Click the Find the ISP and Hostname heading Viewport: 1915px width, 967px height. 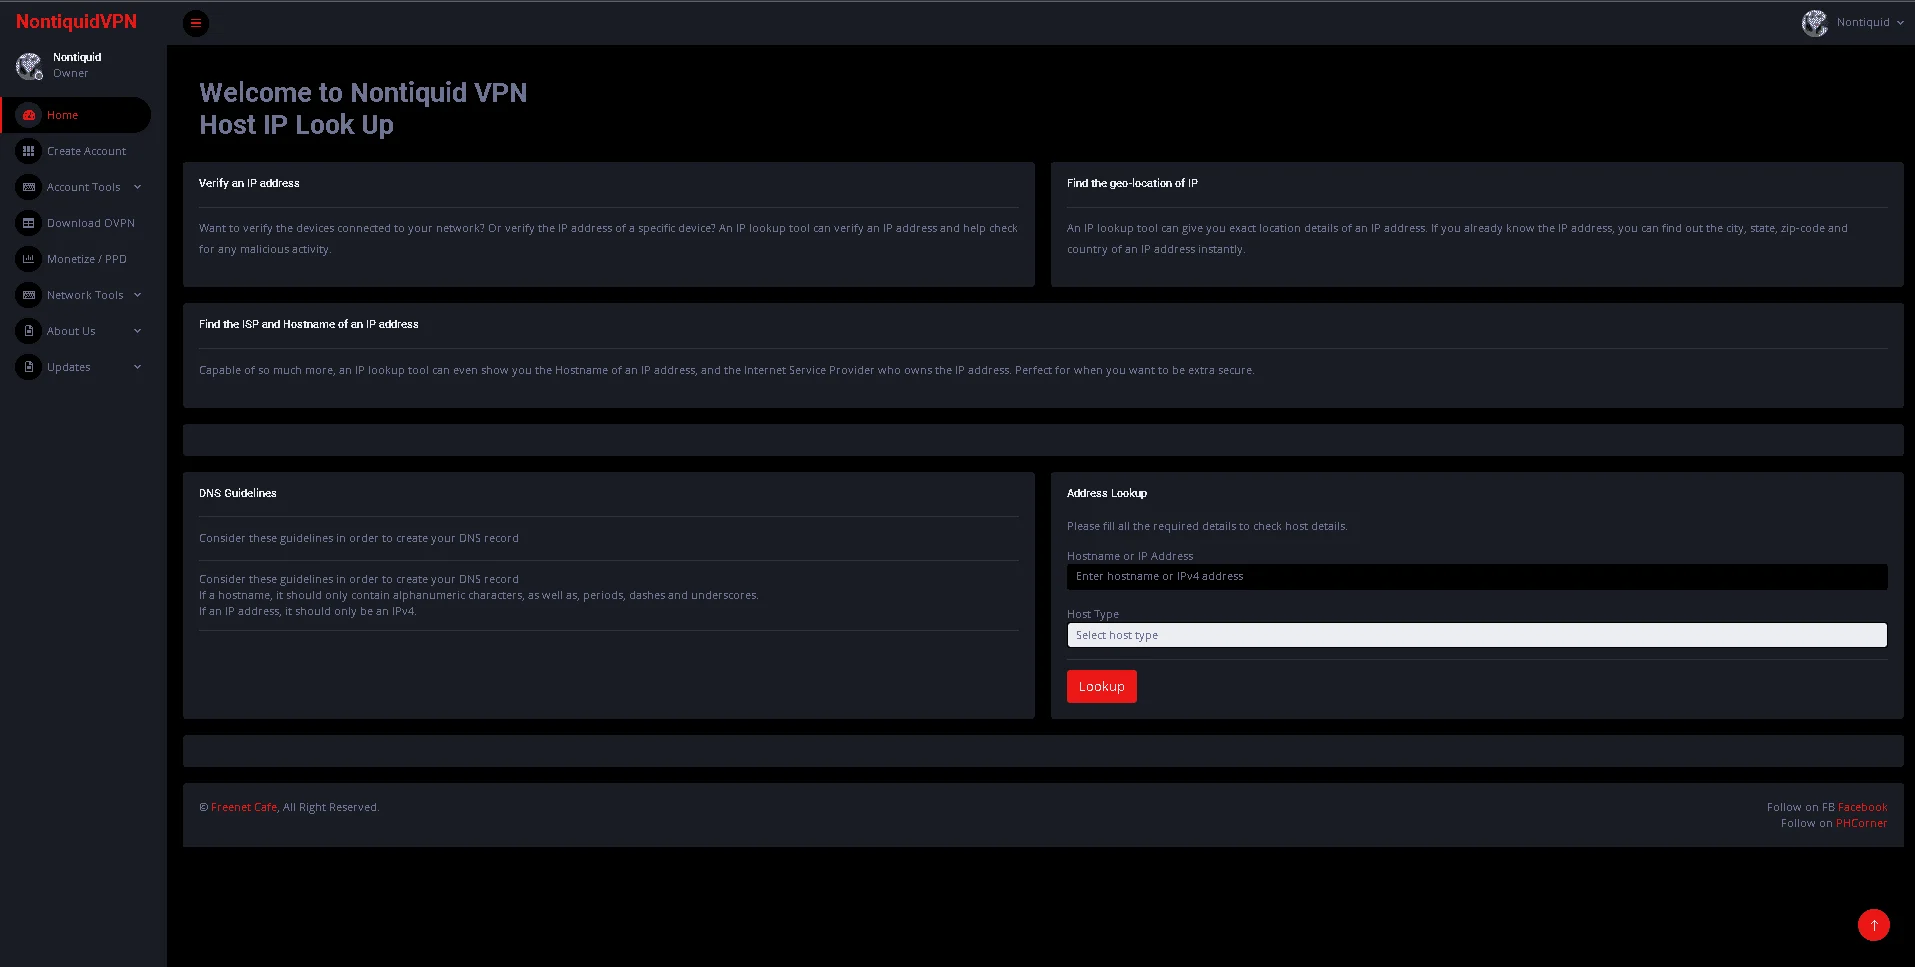(308, 324)
